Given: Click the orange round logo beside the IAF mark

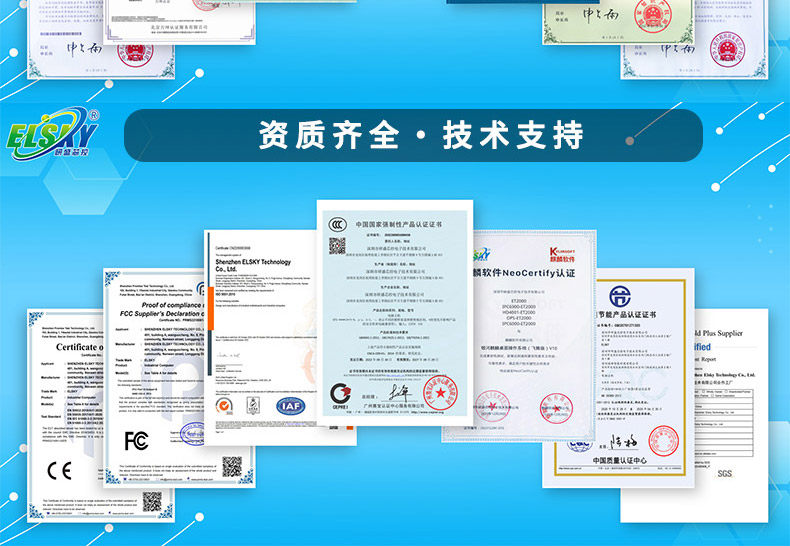Looking at the screenshot, I should [224, 405].
